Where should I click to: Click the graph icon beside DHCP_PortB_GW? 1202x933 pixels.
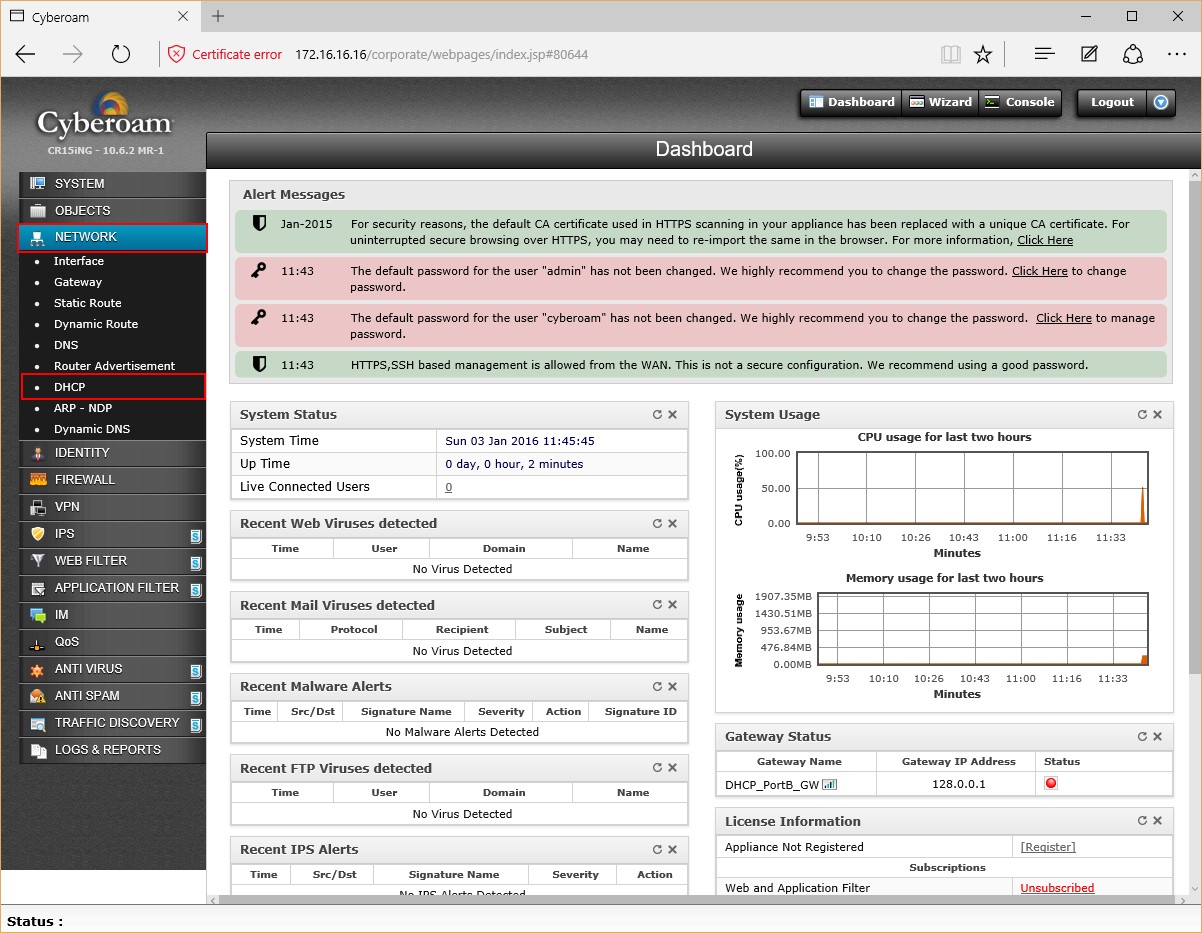pos(829,784)
